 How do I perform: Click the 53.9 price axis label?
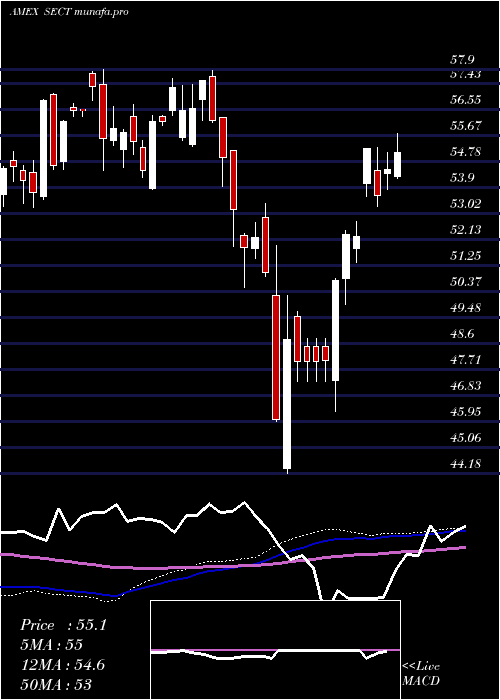click(x=462, y=178)
